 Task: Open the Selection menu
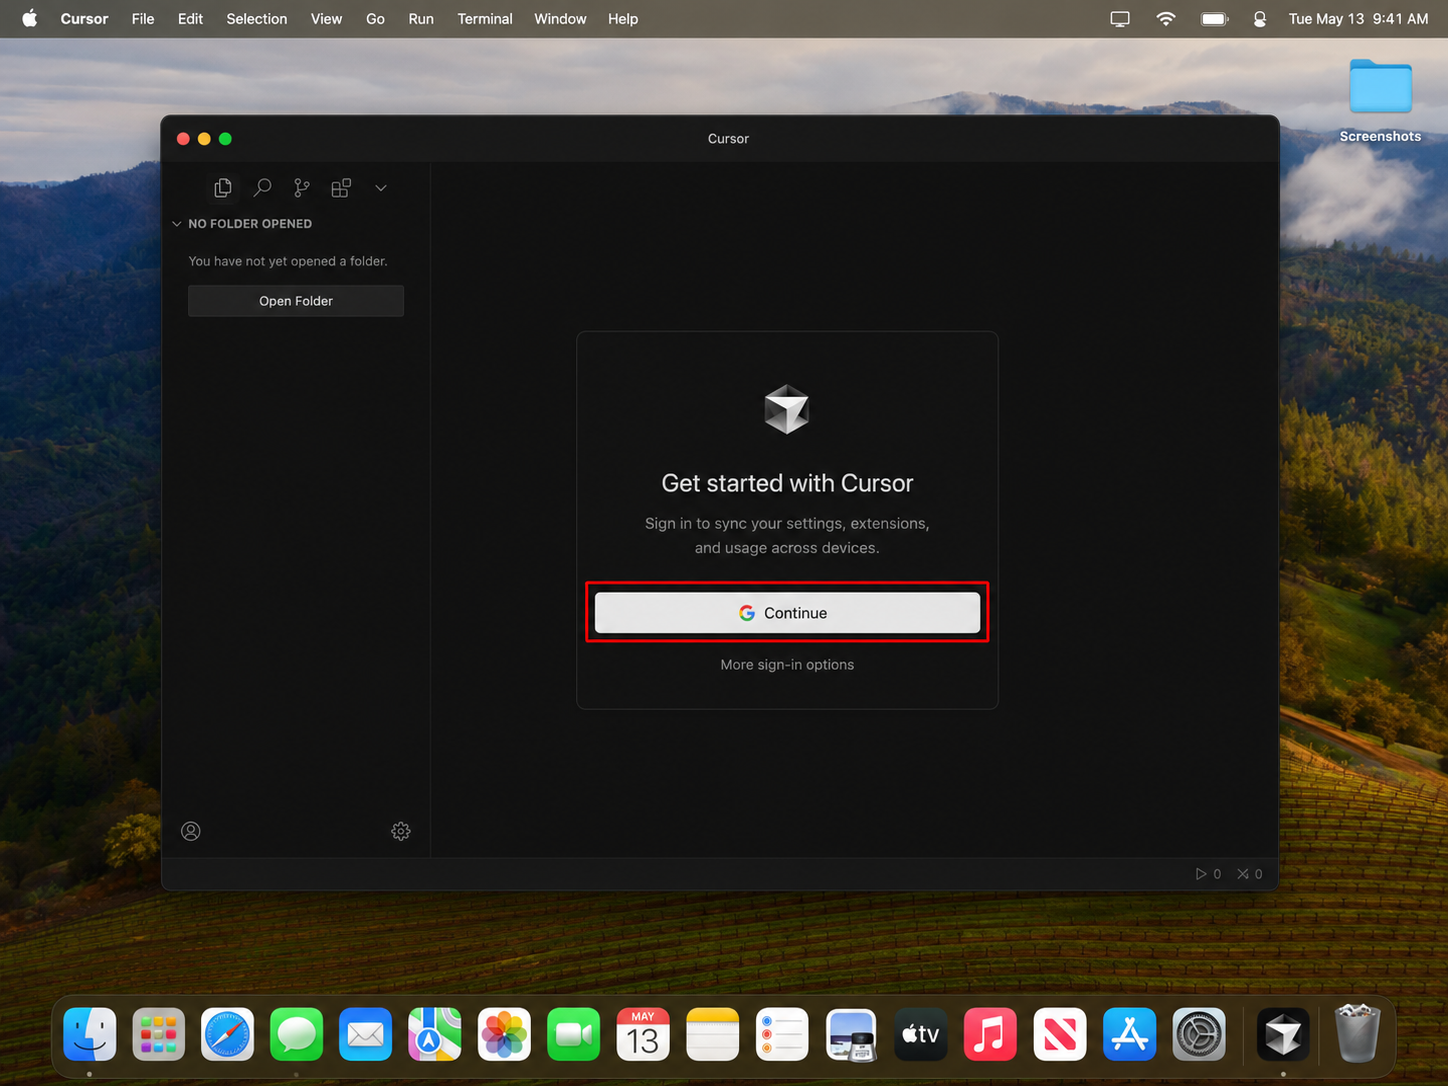click(257, 19)
